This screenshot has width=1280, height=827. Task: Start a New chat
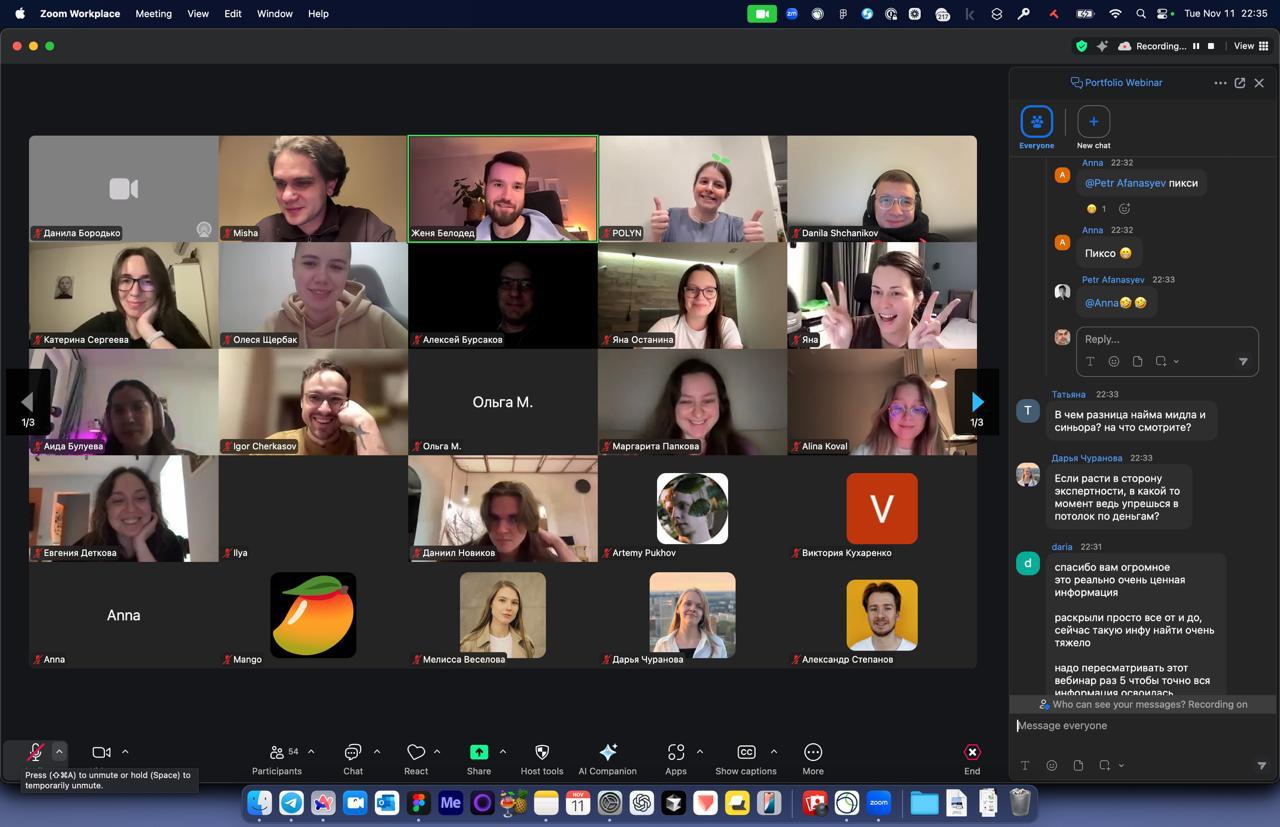(x=1093, y=128)
